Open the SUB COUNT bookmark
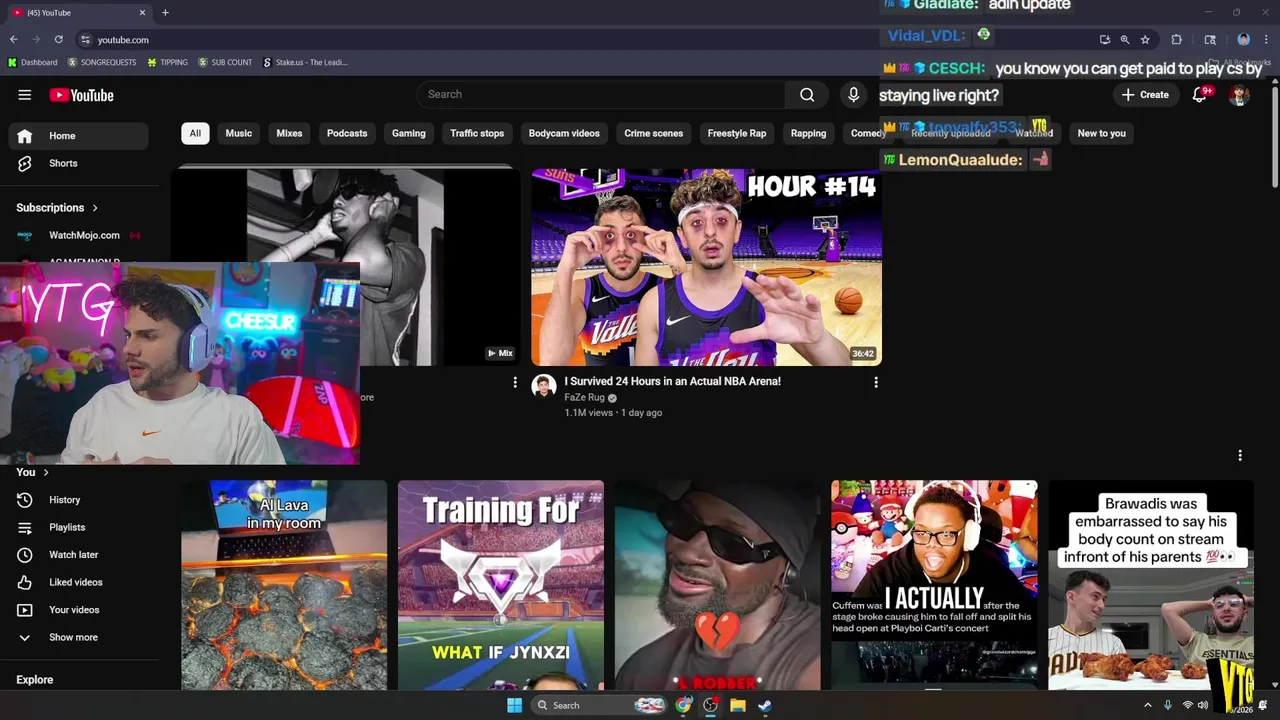Screen dimensions: 1280x720 (x=225, y=62)
